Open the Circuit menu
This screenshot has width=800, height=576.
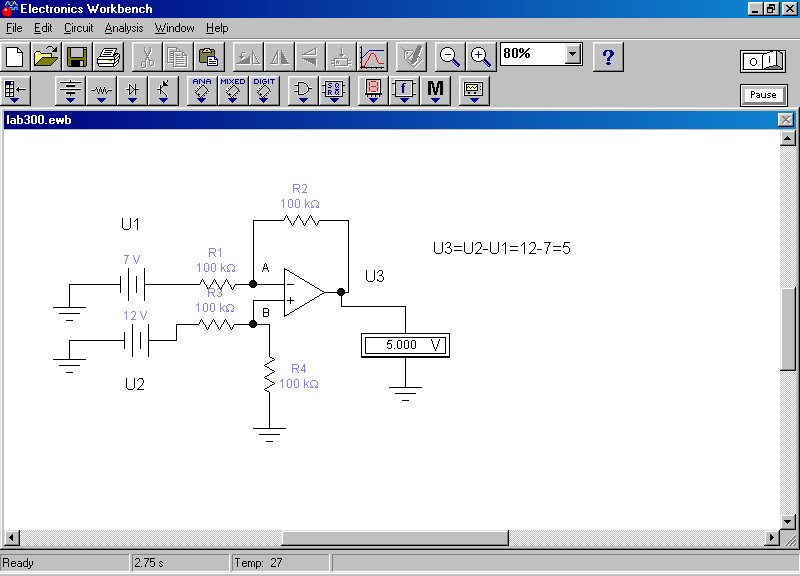(x=78, y=28)
